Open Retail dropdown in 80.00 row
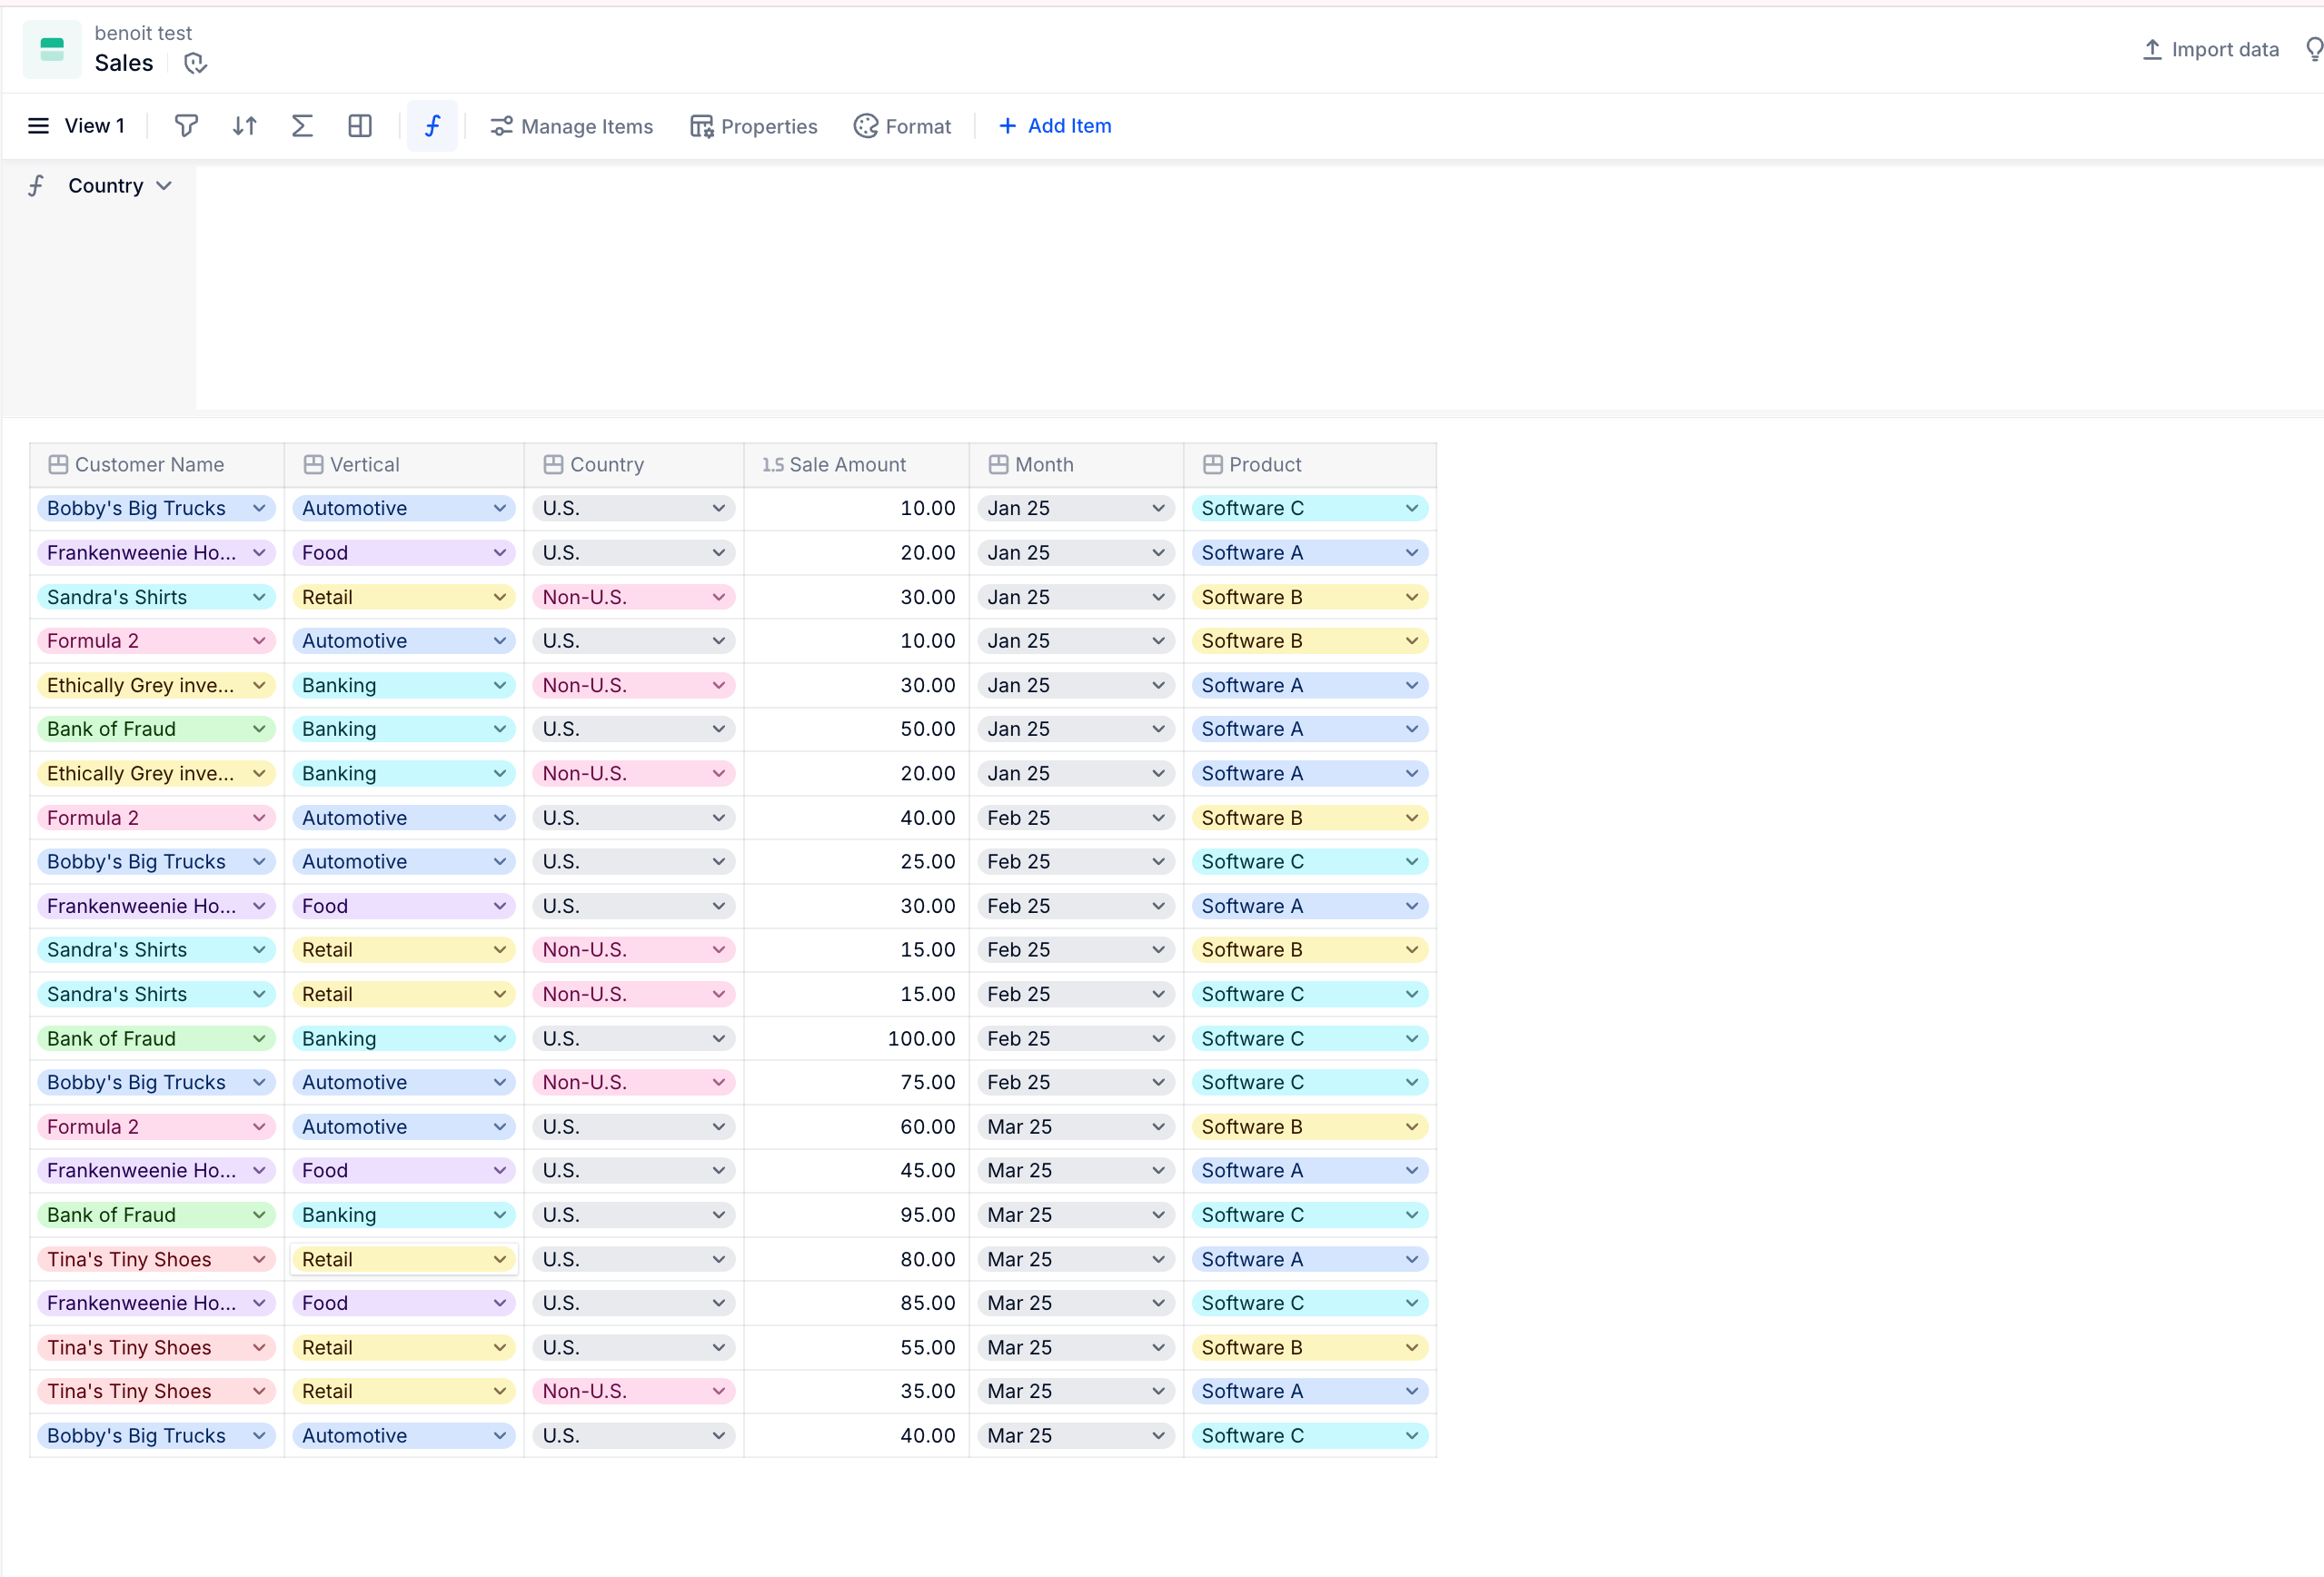This screenshot has height=1577, width=2324. coord(404,1260)
